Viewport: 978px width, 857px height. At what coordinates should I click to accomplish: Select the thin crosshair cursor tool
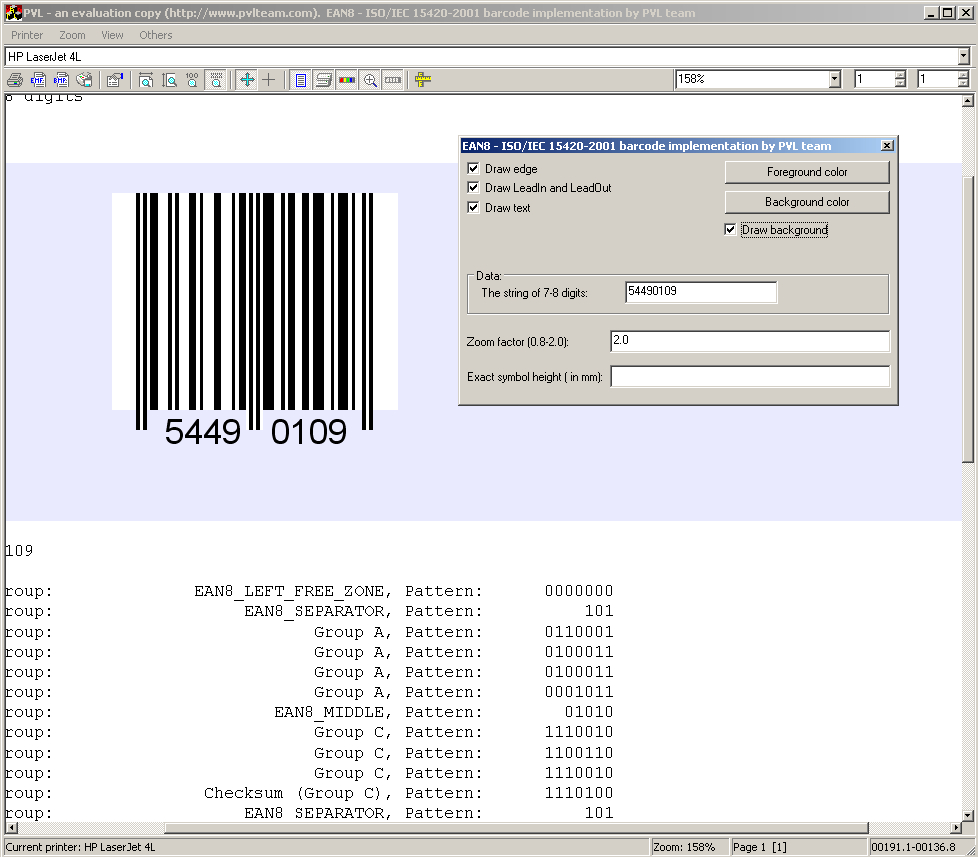(x=269, y=80)
